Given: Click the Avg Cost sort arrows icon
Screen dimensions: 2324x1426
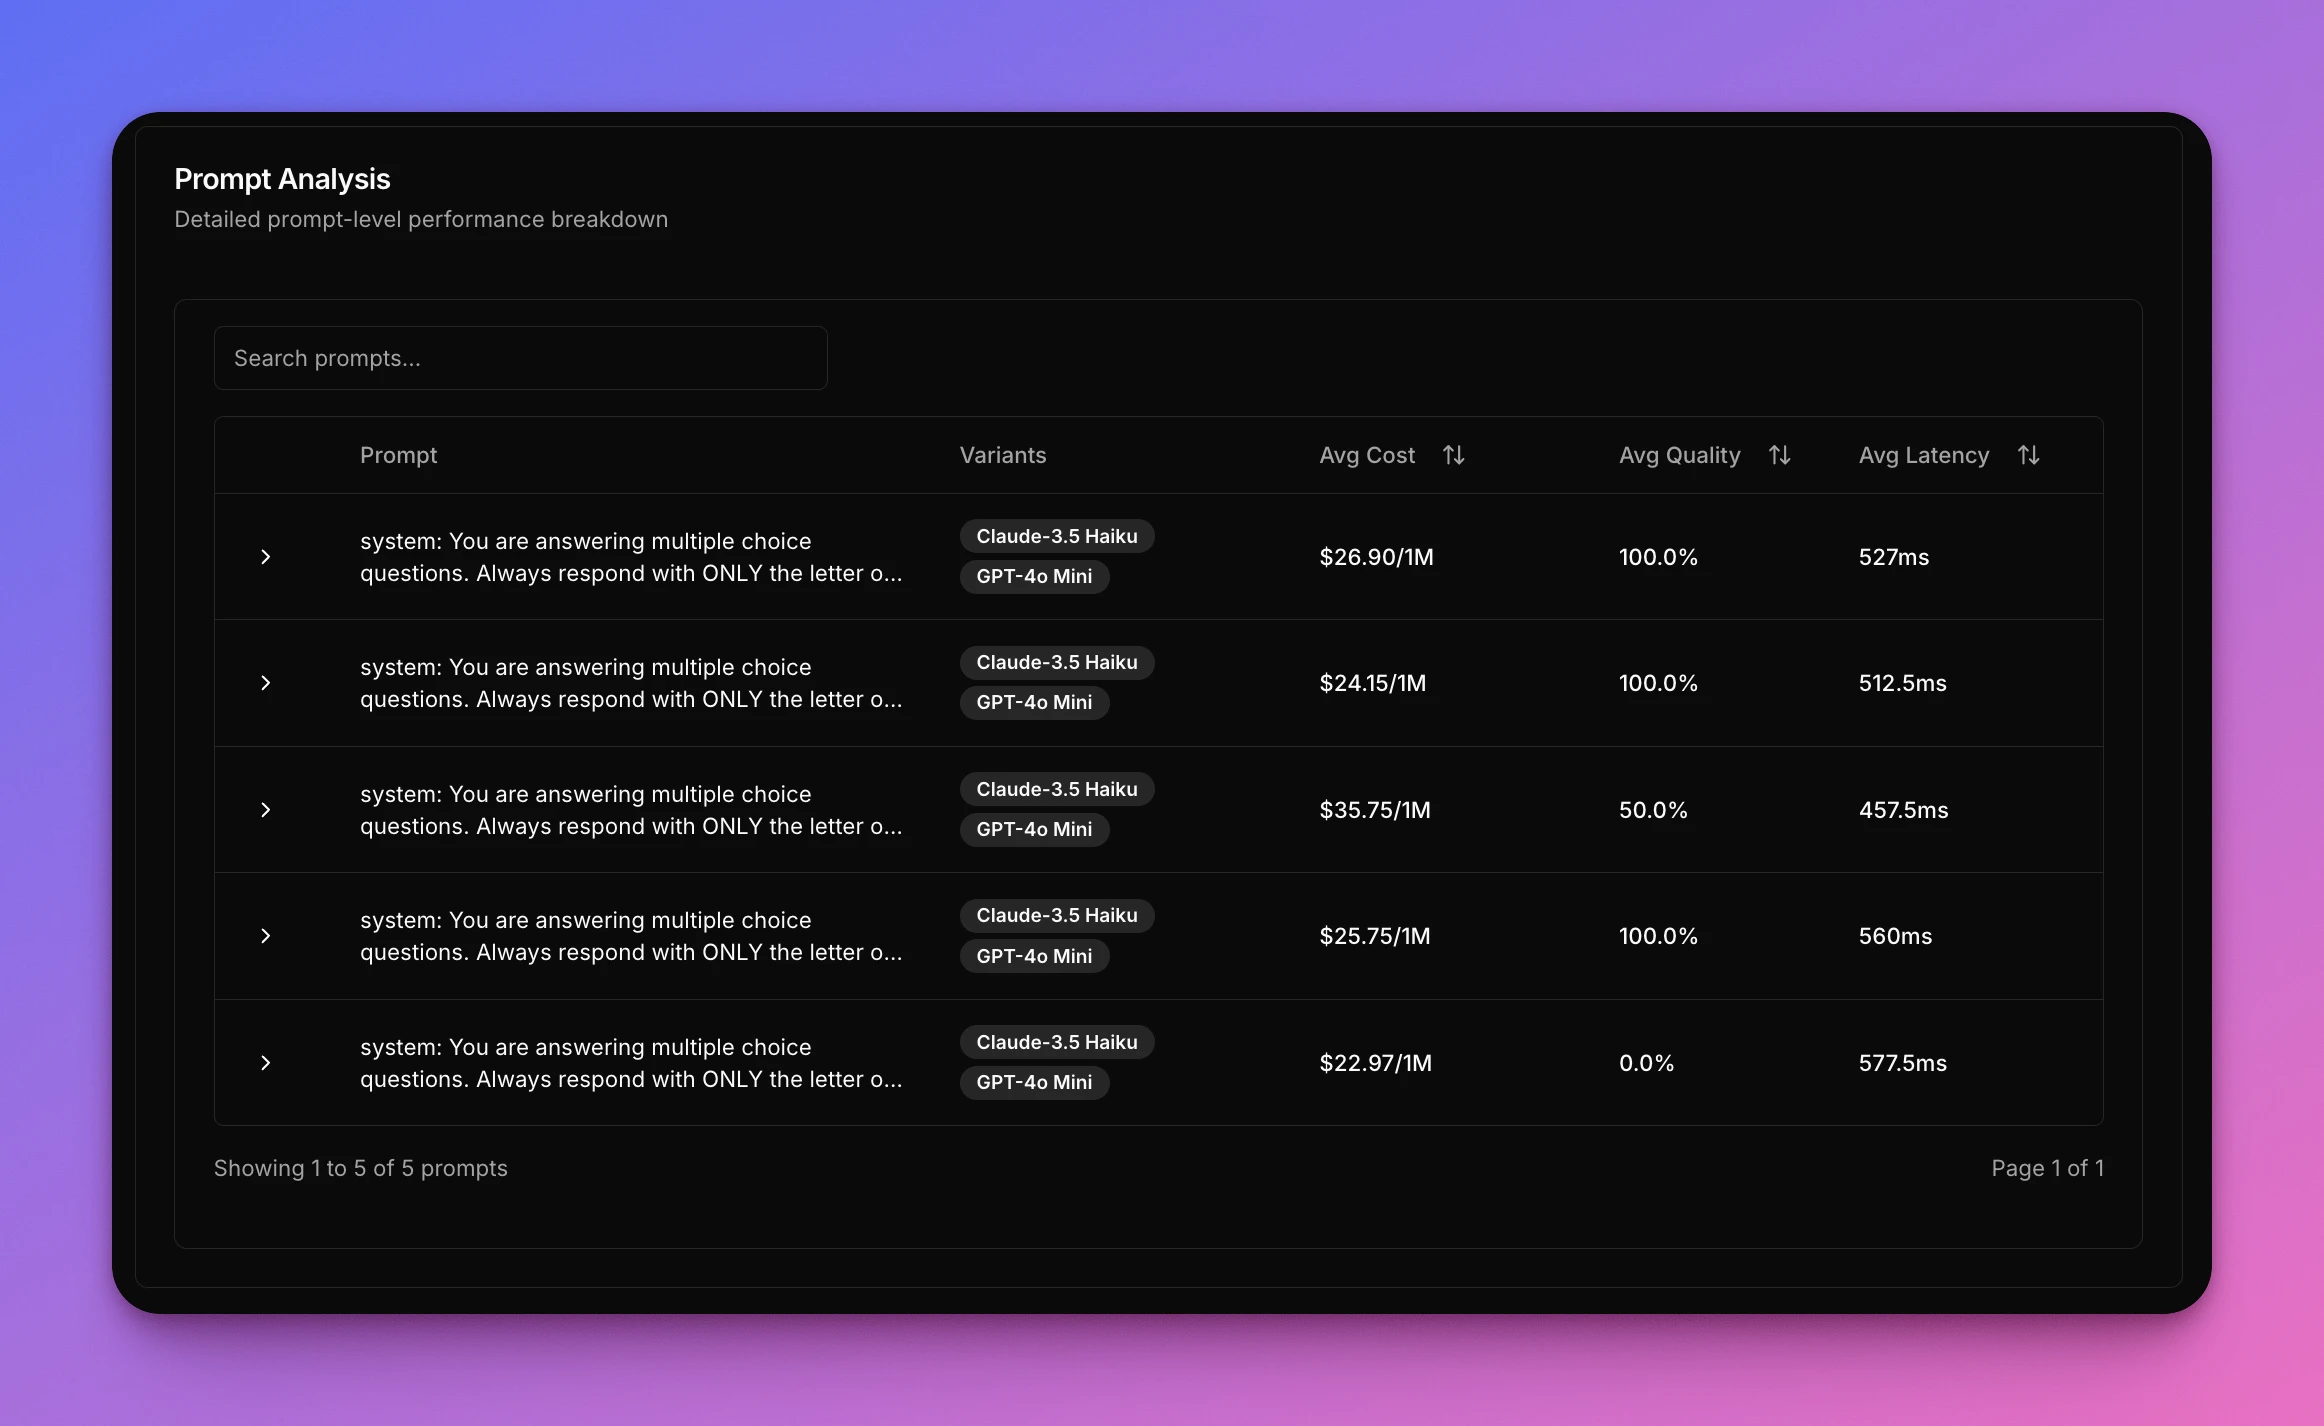Looking at the screenshot, I should pyautogui.click(x=1453, y=455).
